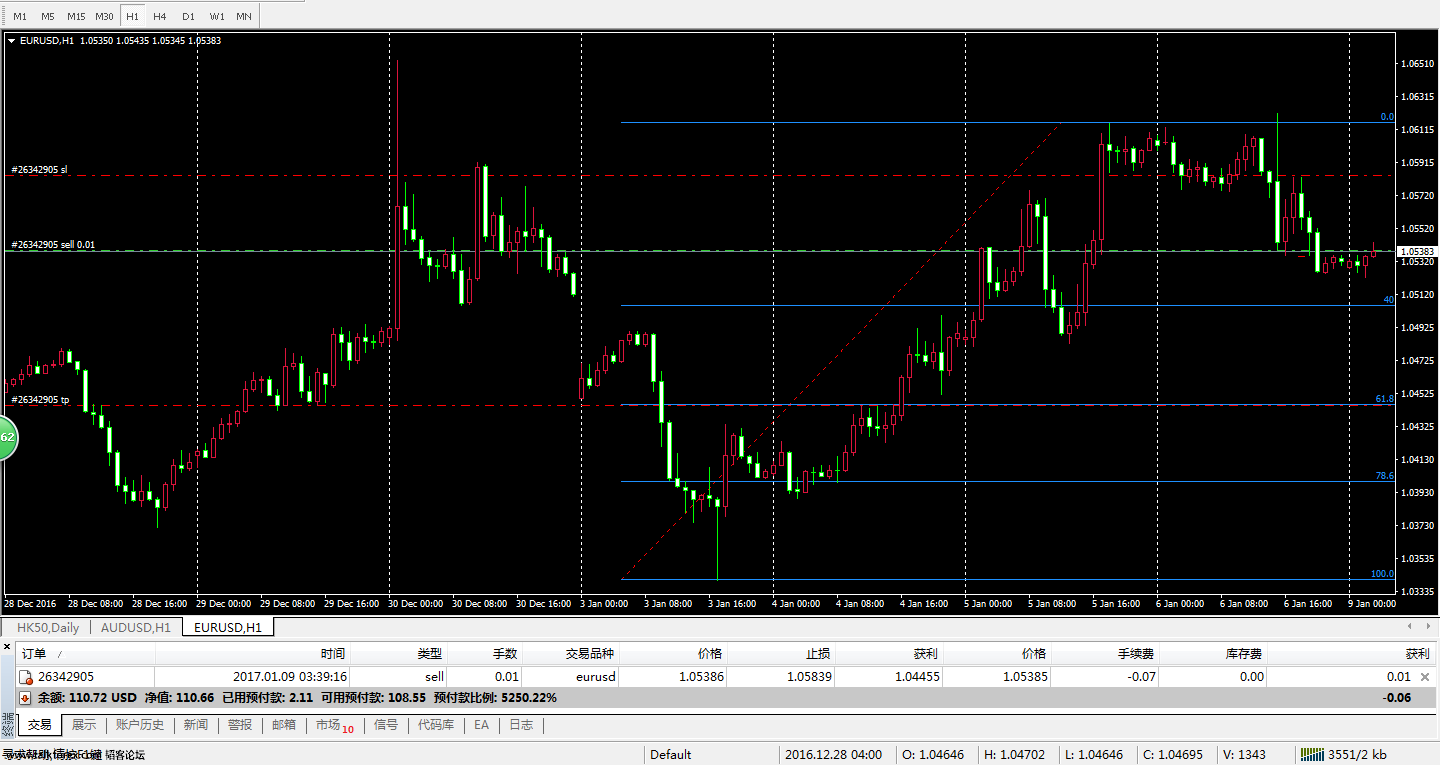Click the connection status bars icon

(1311, 754)
